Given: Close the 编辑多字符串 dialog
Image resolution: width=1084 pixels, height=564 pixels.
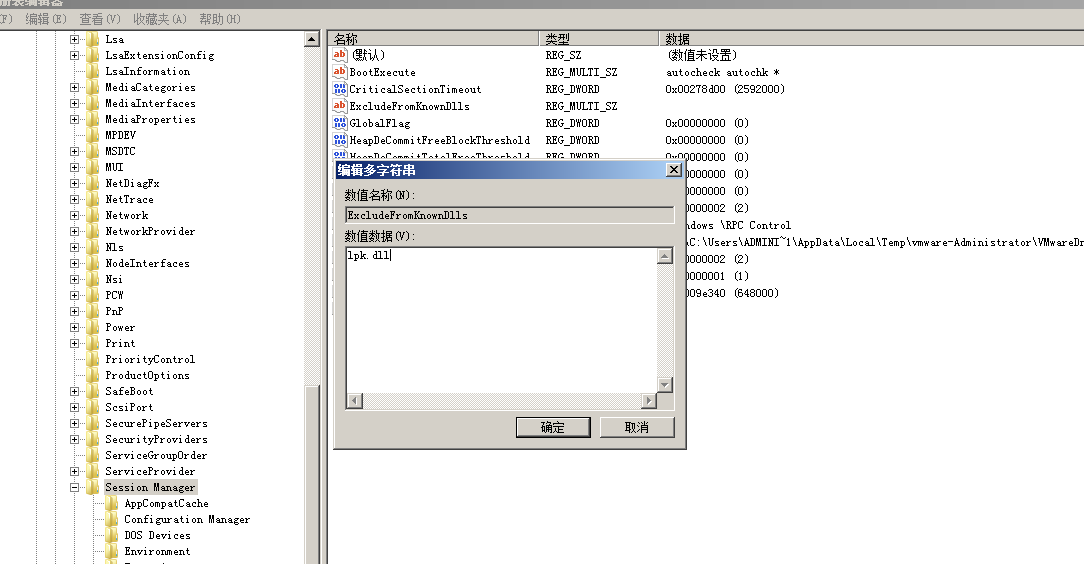Looking at the screenshot, I should tap(673, 170).
